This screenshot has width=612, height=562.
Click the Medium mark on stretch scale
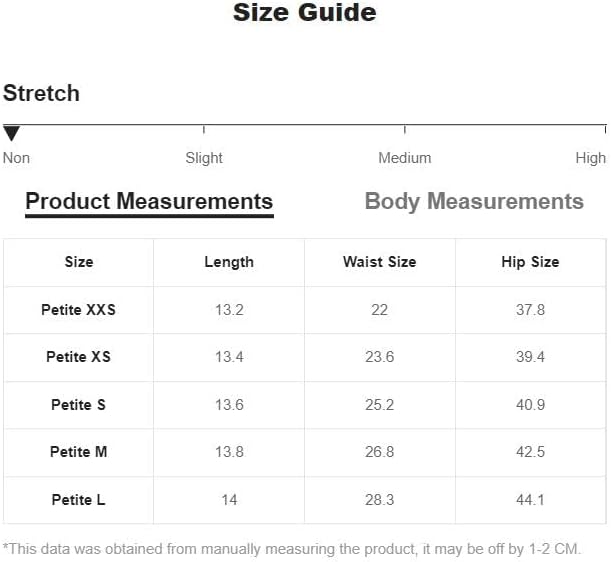tap(405, 158)
